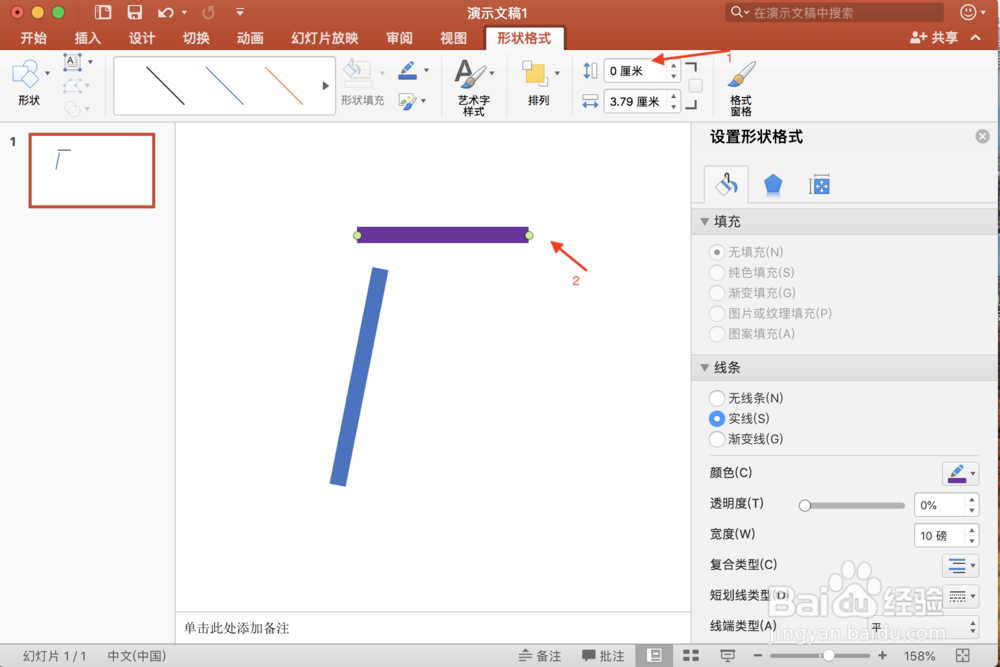The image size is (1000, 667).
Task: Select Solid fill (纯色填充) radio
Action: click(x=717, y=272)
